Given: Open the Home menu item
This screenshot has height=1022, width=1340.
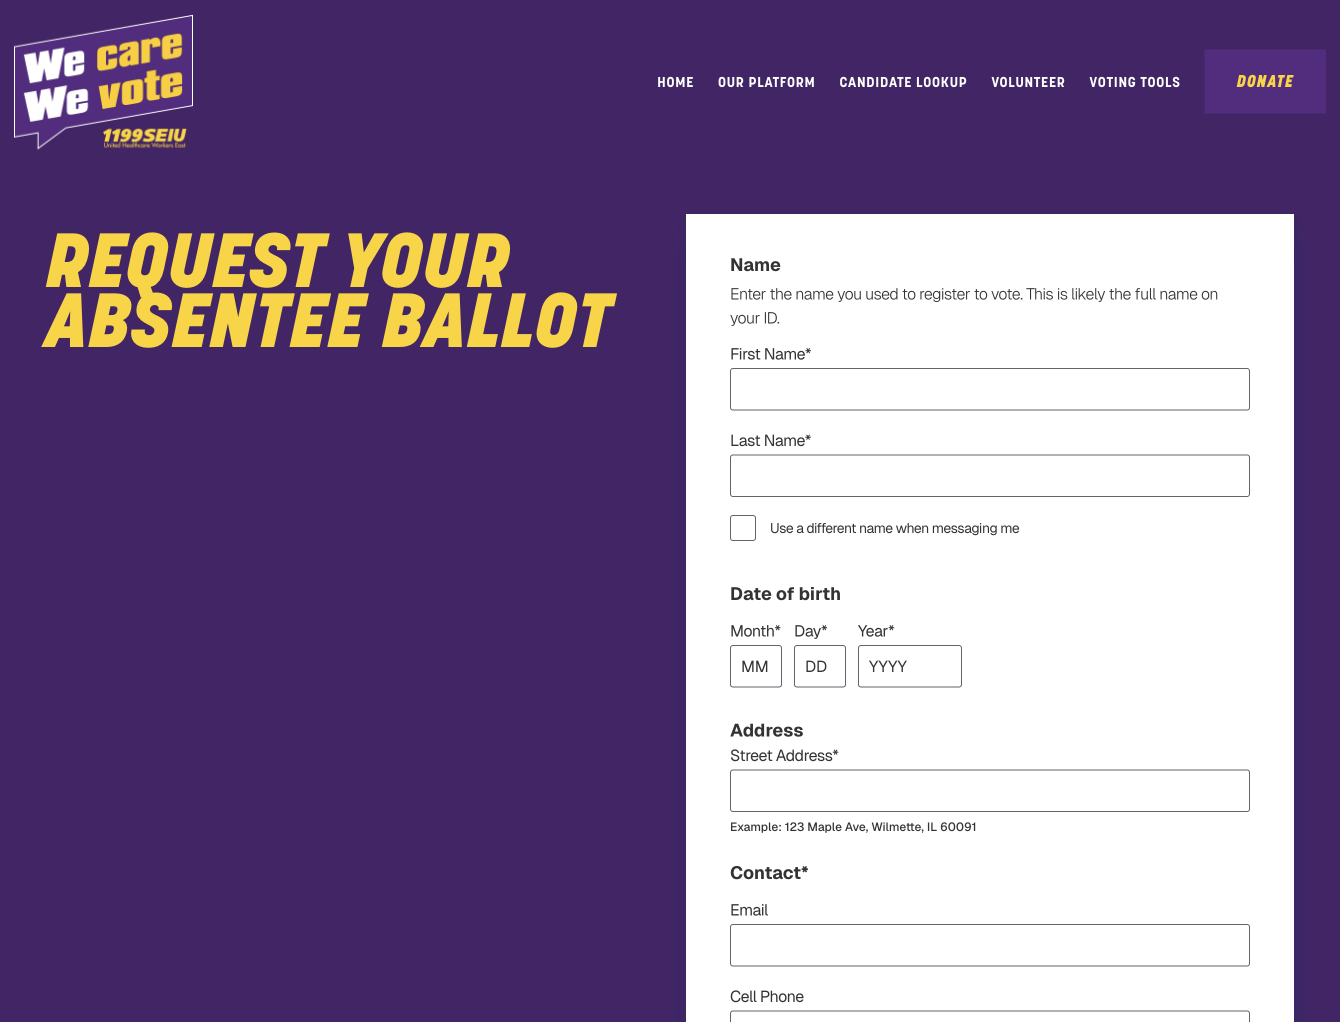Looking at the screenshot, I should [675, 82].
